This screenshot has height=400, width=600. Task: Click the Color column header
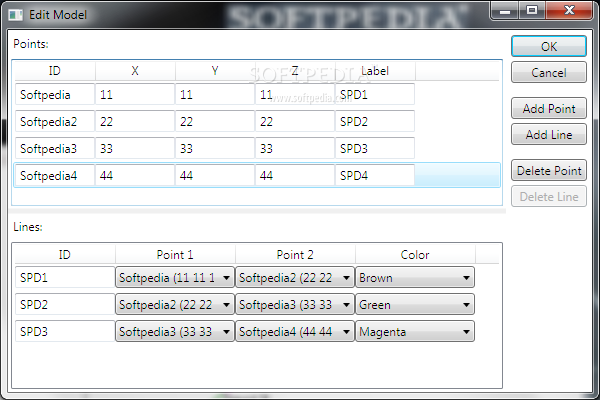415,255
